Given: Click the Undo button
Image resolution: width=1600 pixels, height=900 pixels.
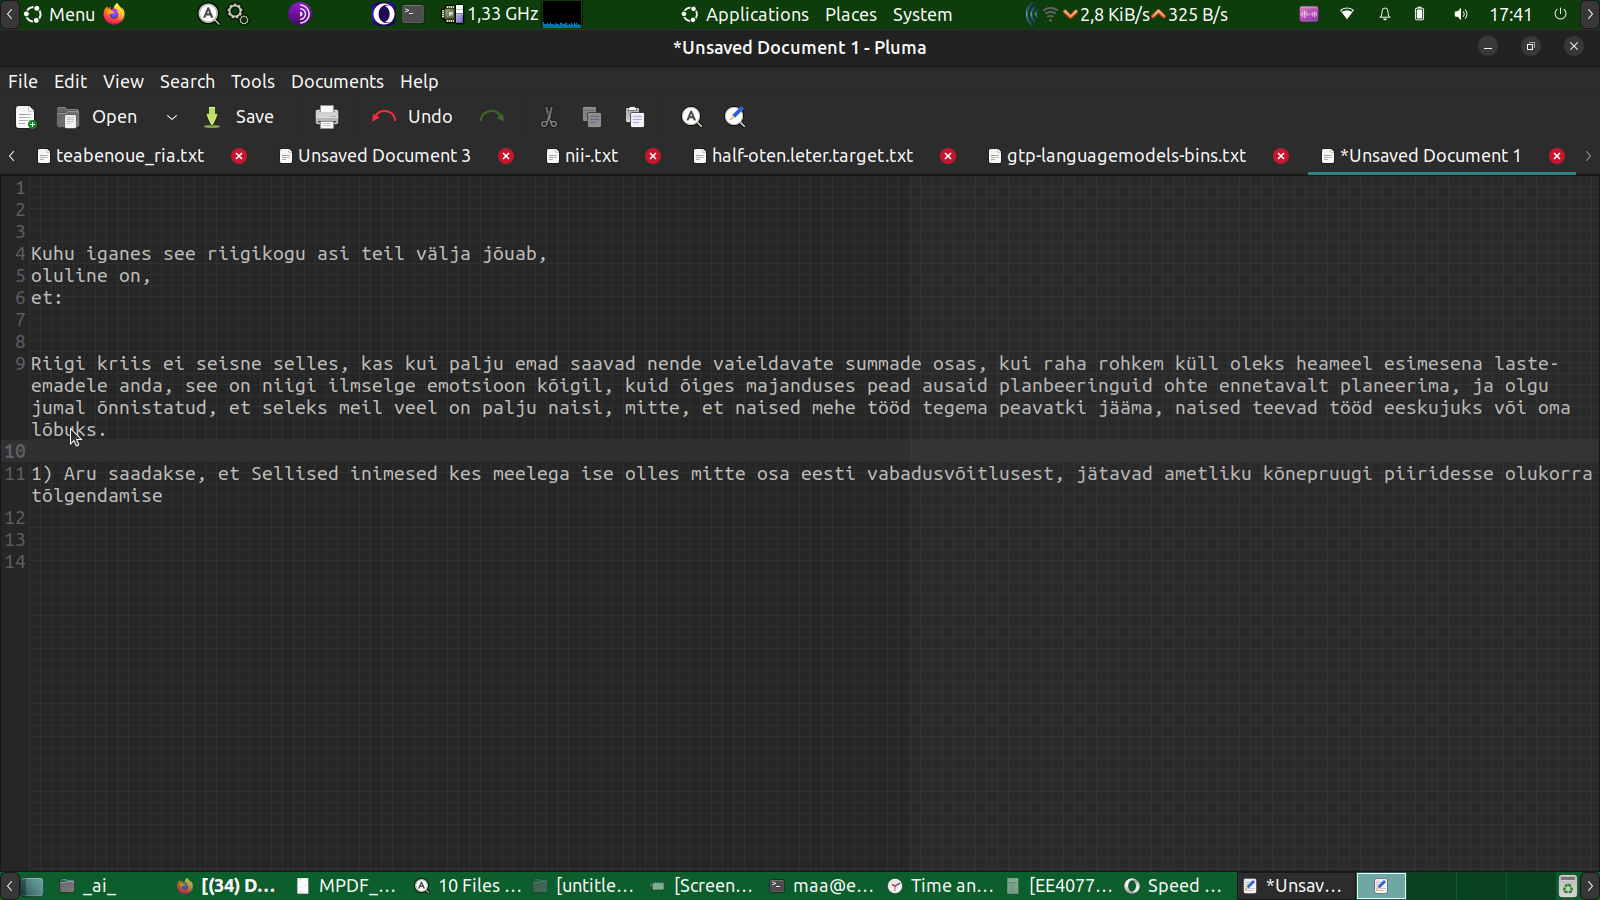Looking at the screenshot, I should 412,117.
